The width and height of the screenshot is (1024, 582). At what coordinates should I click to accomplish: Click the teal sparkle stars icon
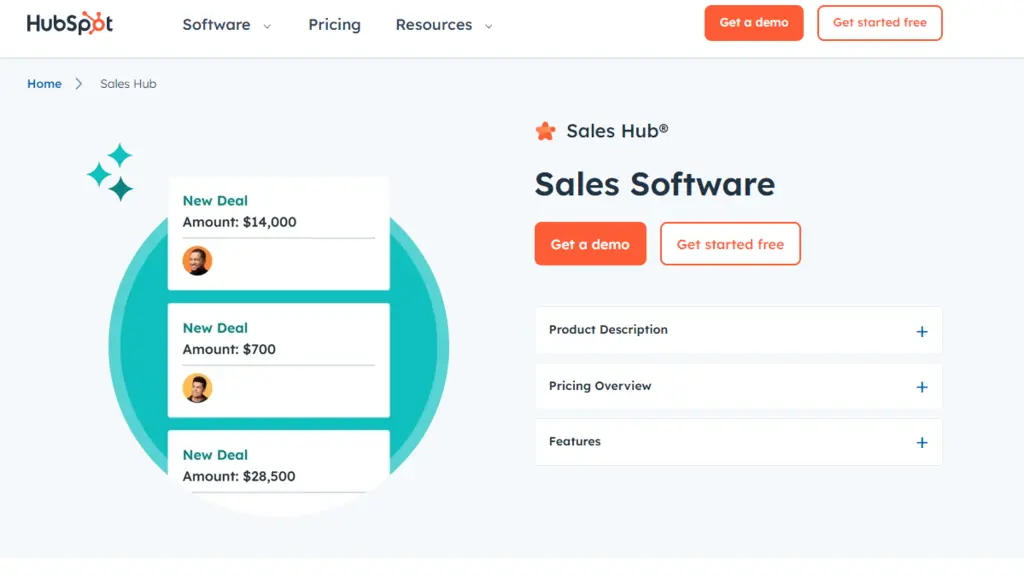click(x=110, y=172)
